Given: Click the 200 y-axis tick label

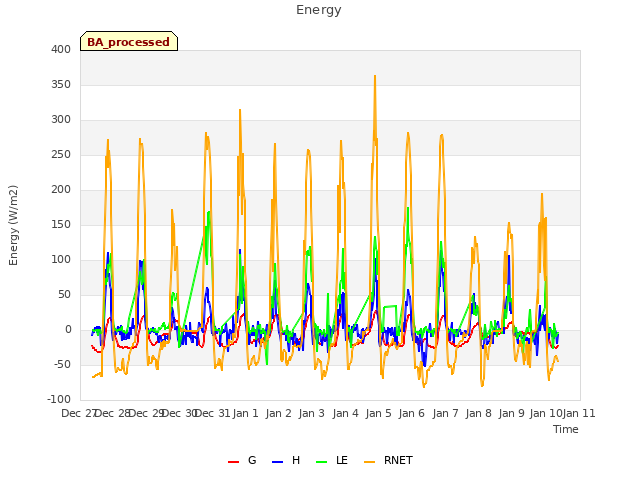Looking at the screenshot, I should 61,189.
